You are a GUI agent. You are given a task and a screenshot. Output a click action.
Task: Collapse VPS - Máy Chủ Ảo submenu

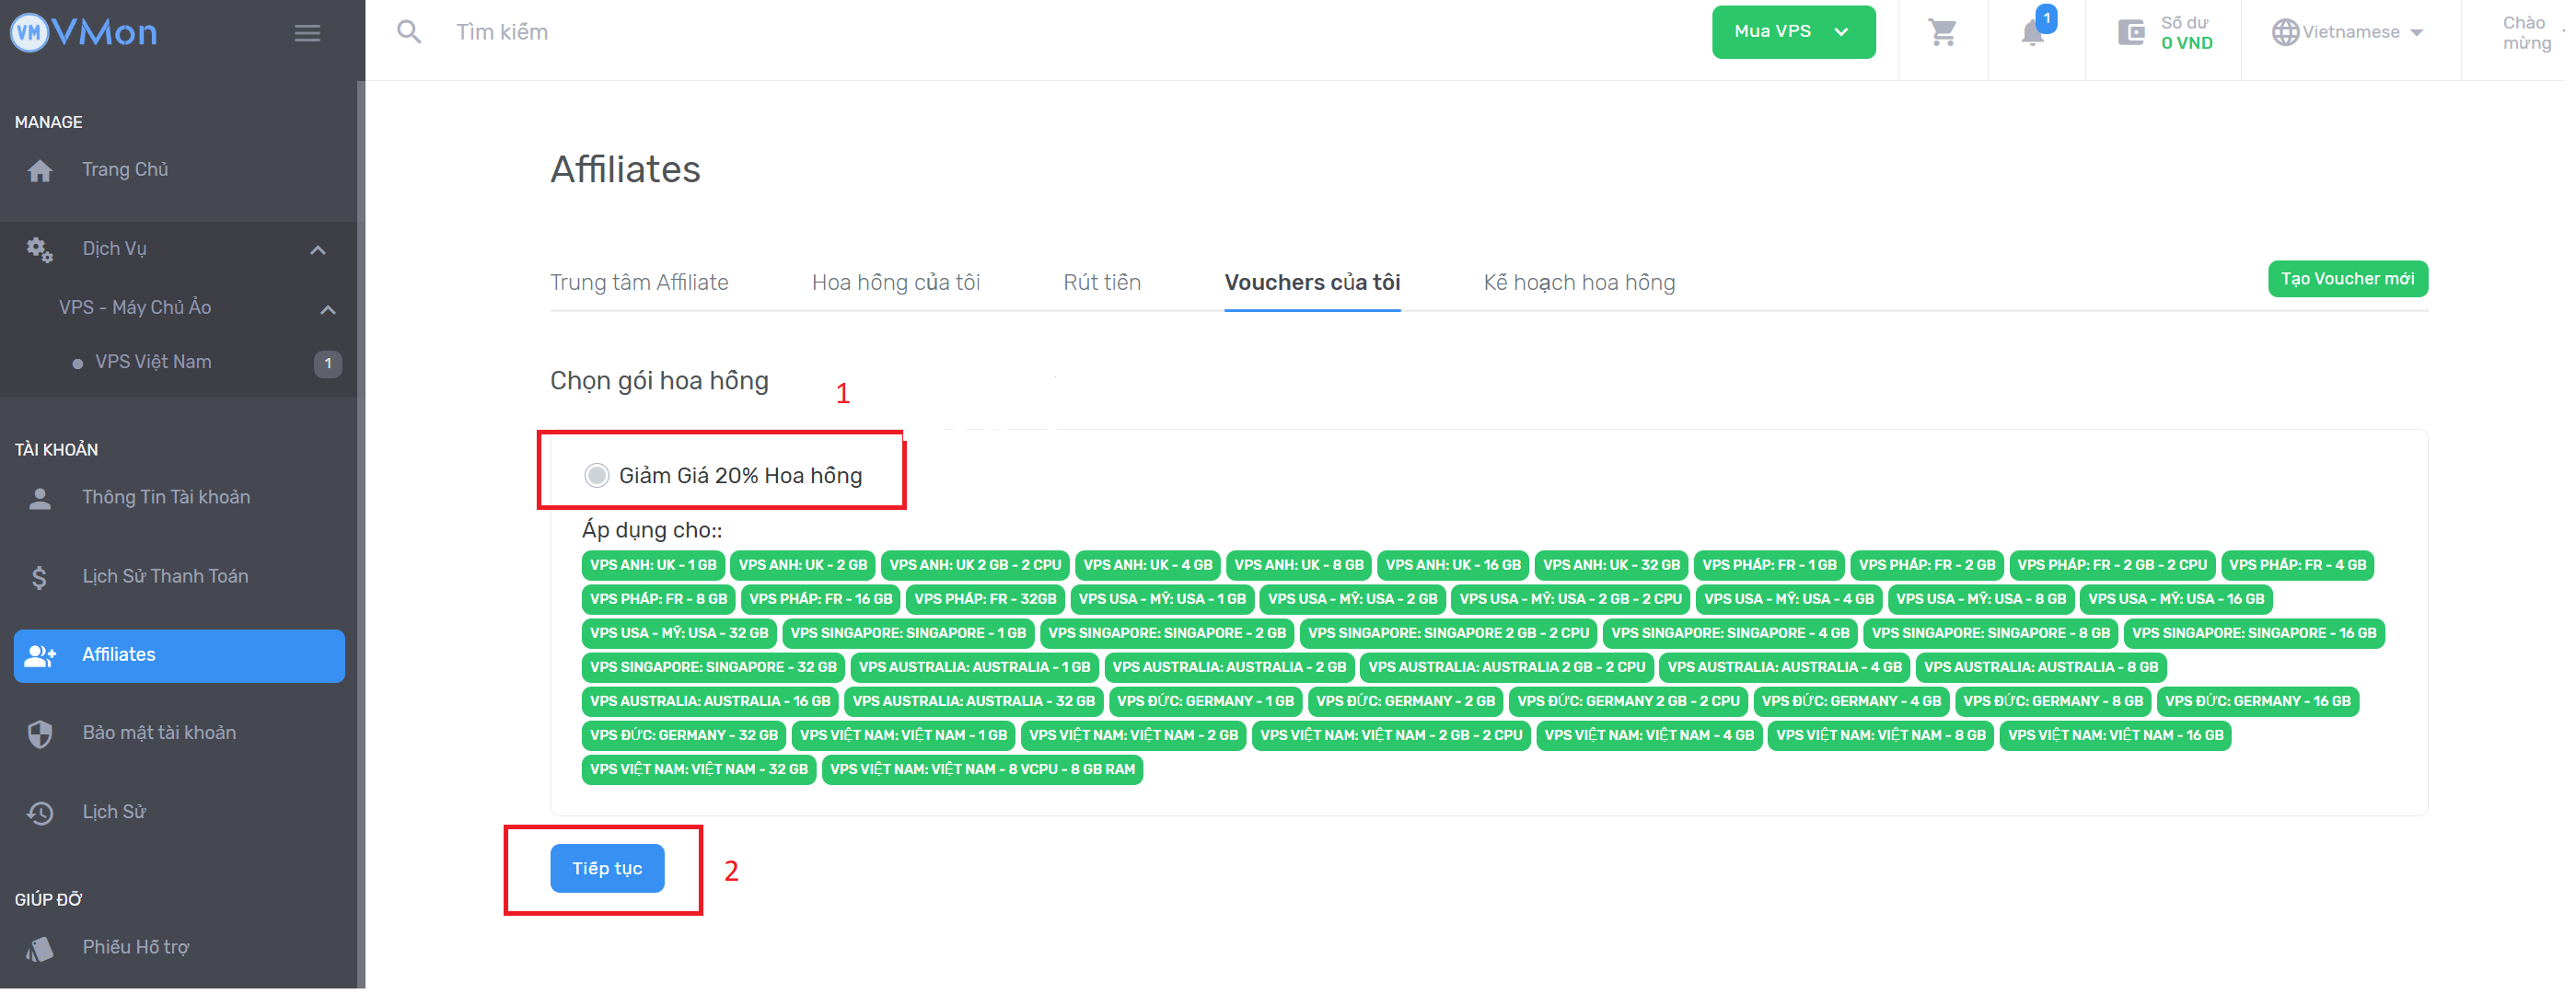tap(329, 310)
